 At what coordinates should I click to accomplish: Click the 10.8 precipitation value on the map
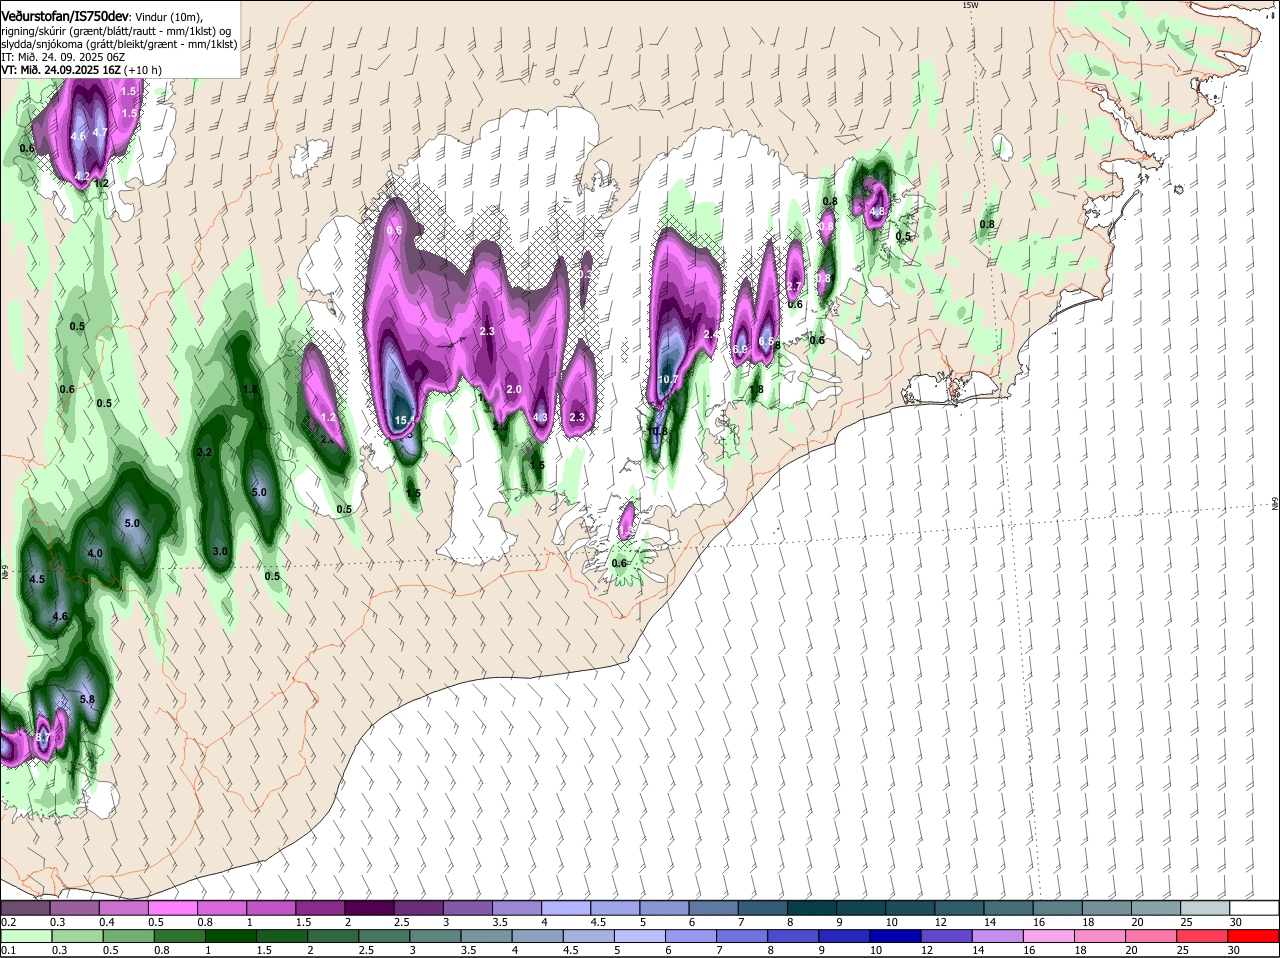(x=658, y=432)
